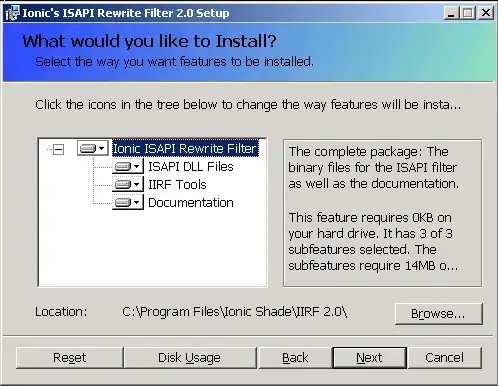Open install-state dropdown for IIRF Tools

[128, 184]
